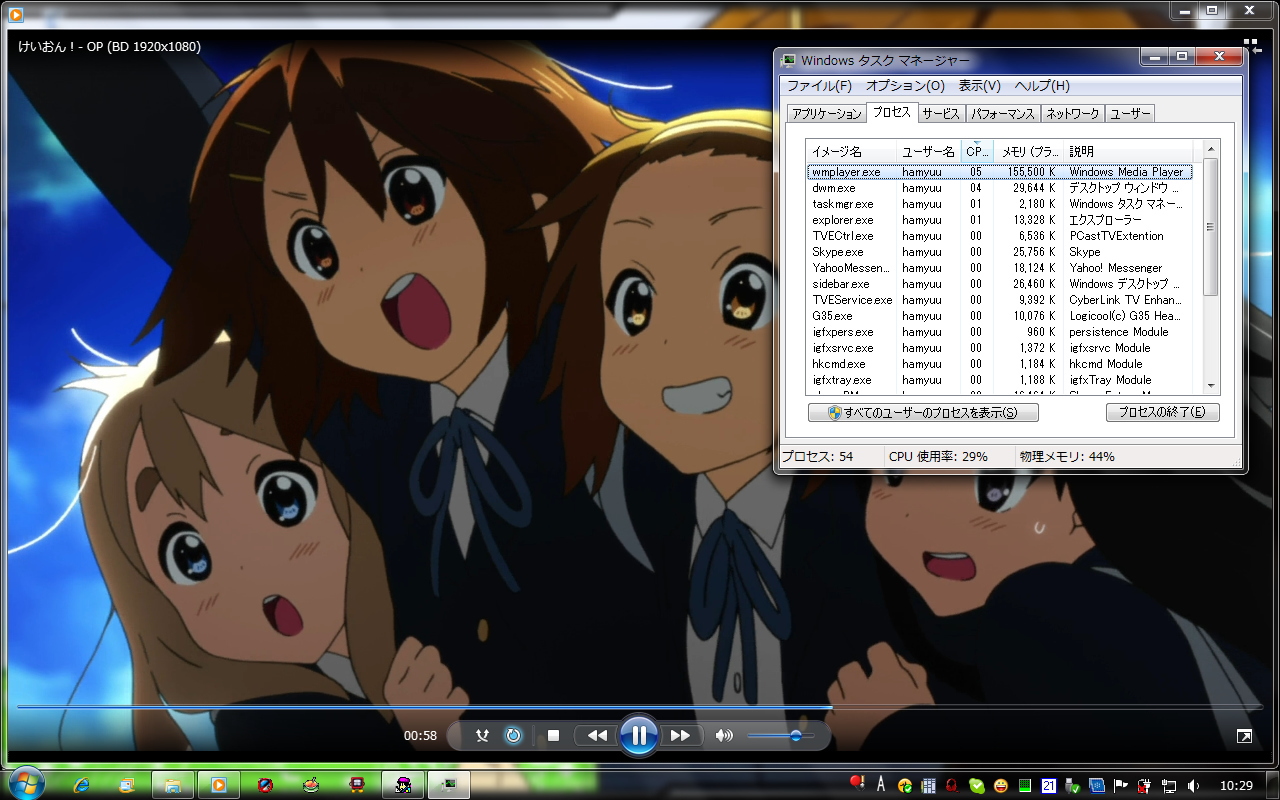Image resolution: width=1280 pixels, height=800 pixels.
Task: Select the sidebar.exe process
Action: 1000,284
